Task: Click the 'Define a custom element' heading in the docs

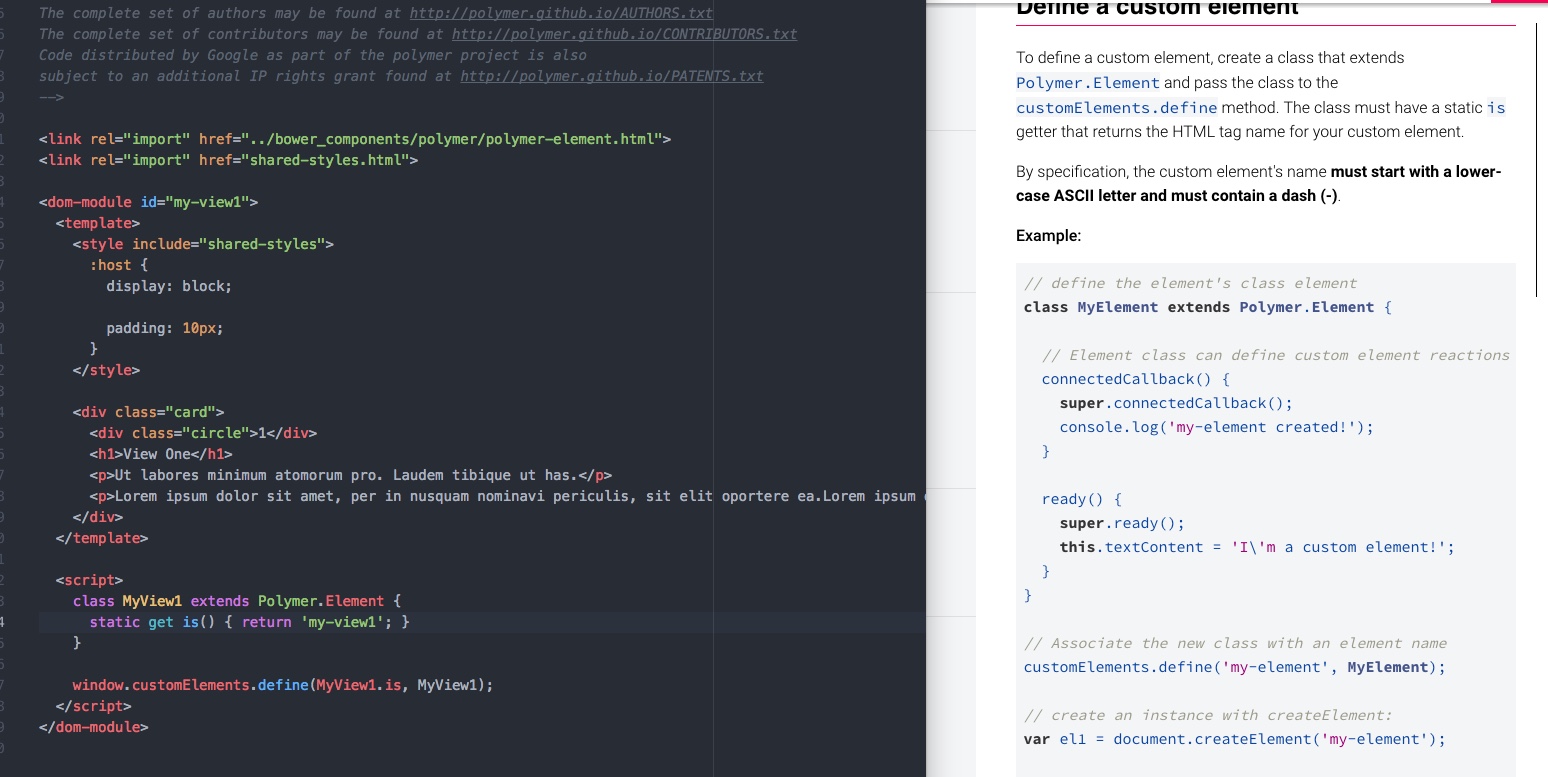Action: click(x=1157, y=8)
